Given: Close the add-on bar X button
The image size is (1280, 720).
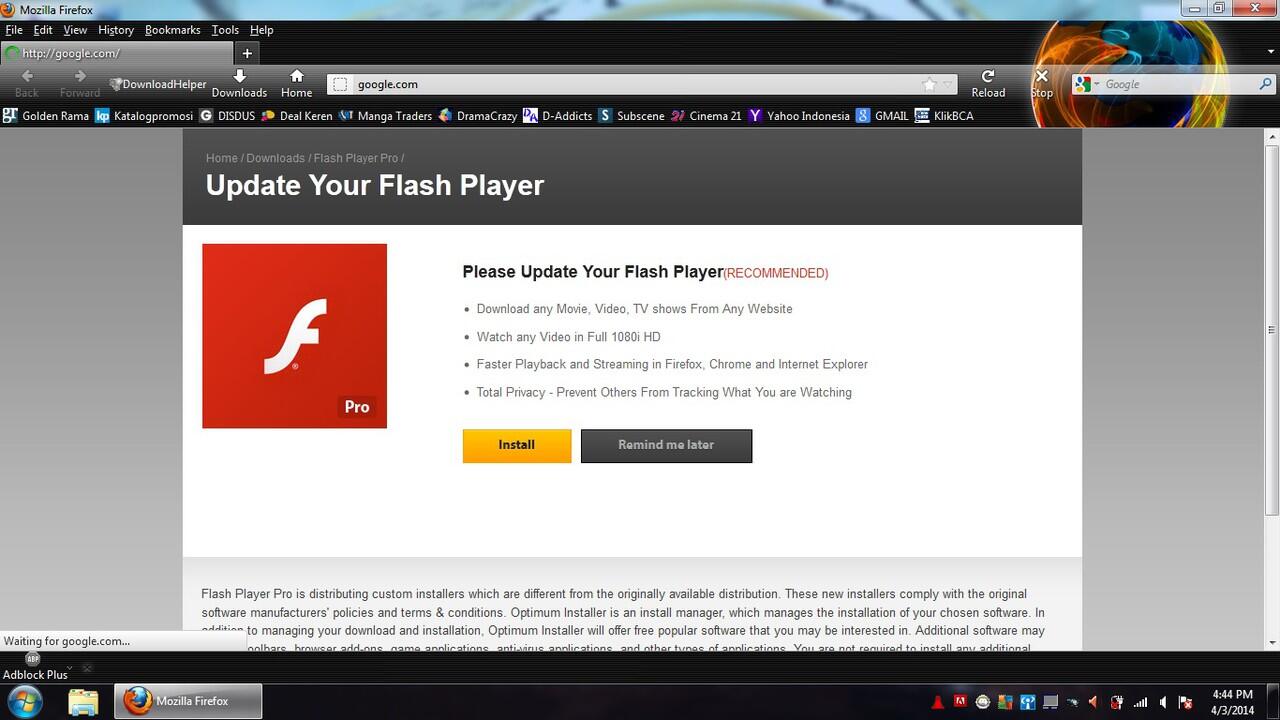Looking at the screenshot, I should tap(87, 668).
